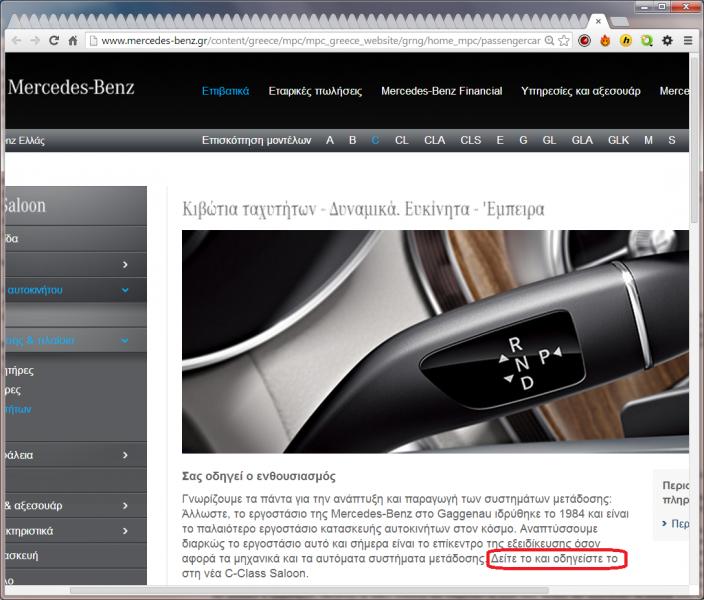Click the Mercedes-Benz logo text

pyautogui.click(x=71, y=87)
